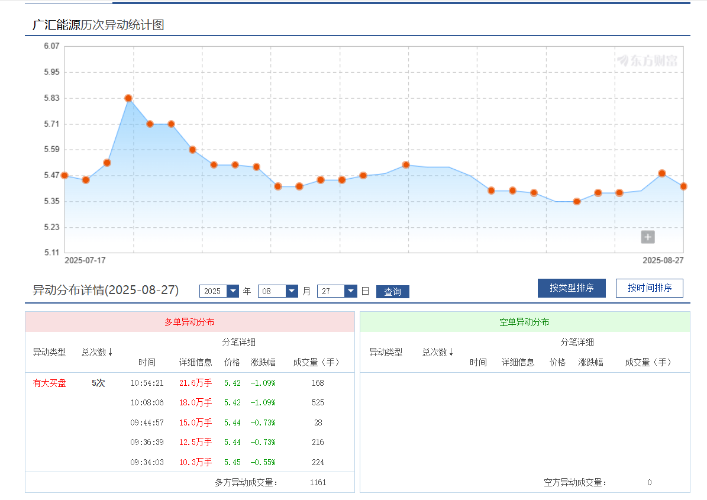The width and height of the screenshot is (707, 500).
Task: Click the 异动类型 header in 多单 table
Action: (49, 352)
